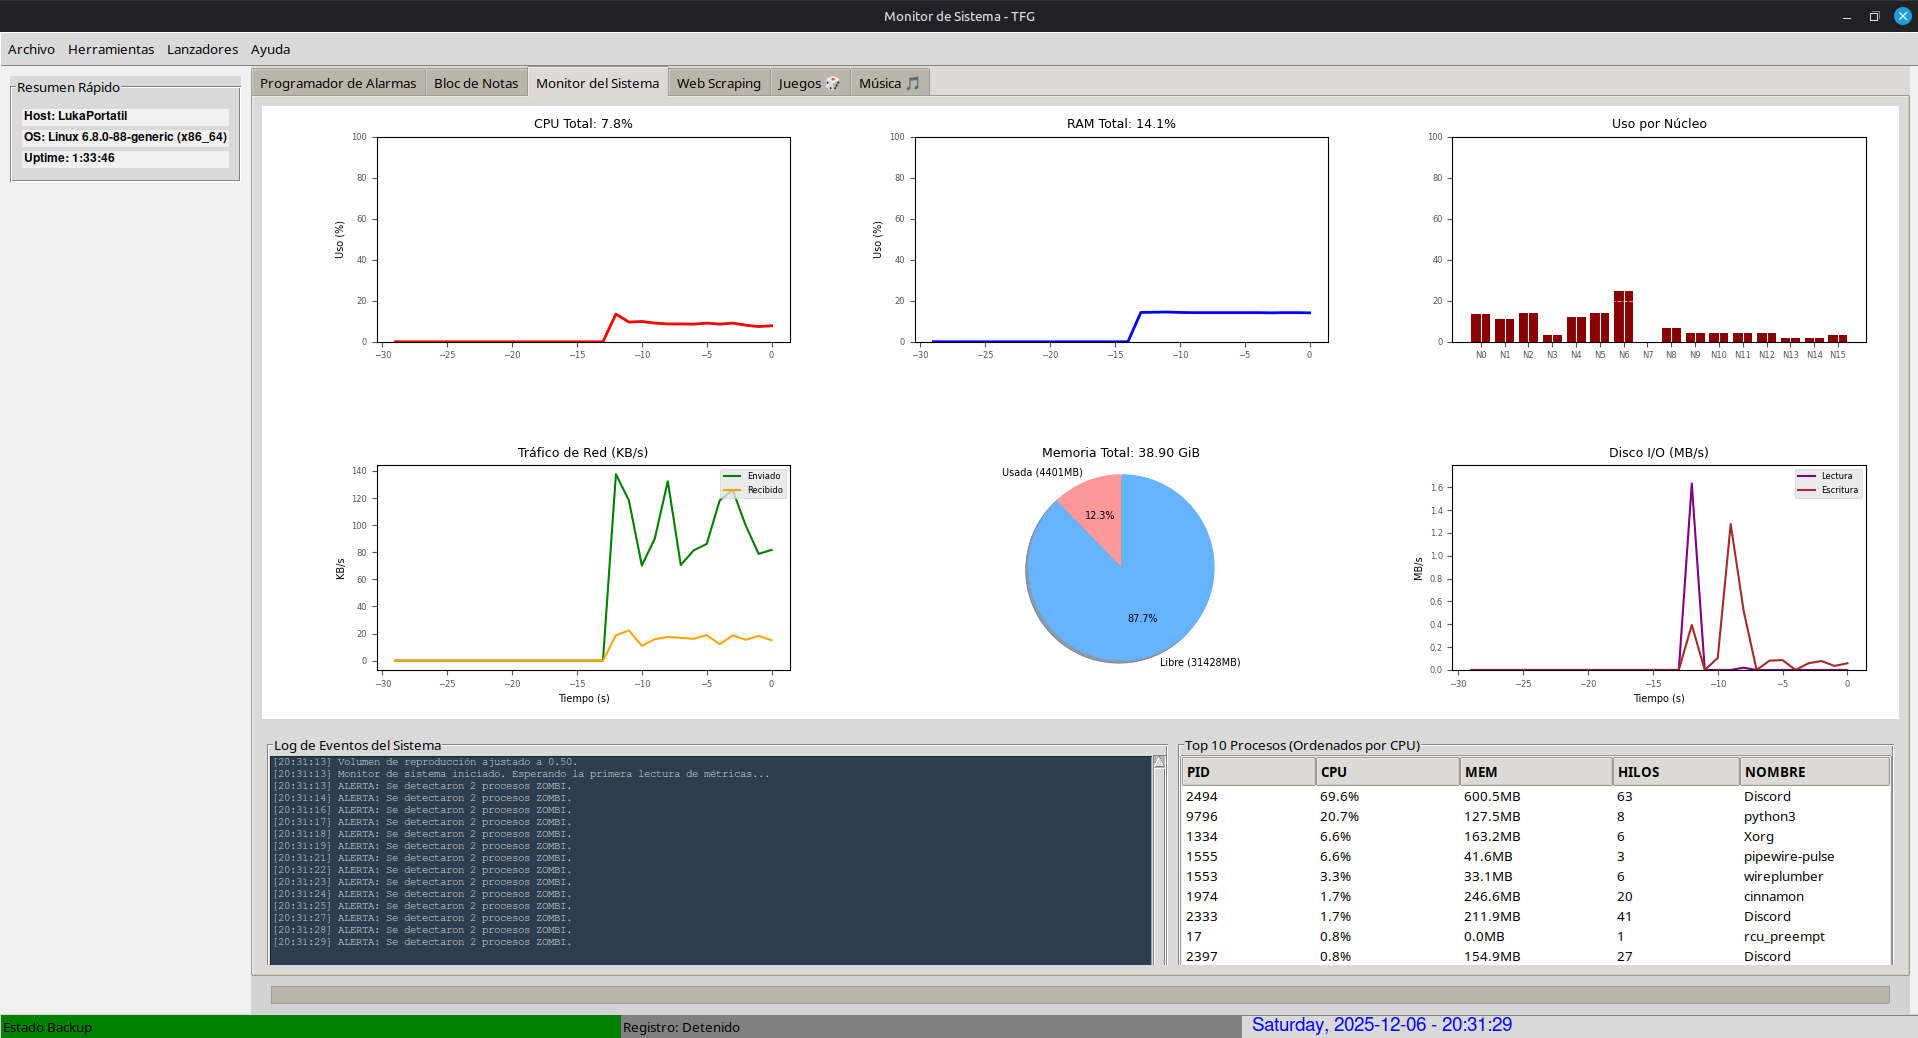
Task: Switch to Programador de Alarmas tab
Action: [x=338, y=83]
